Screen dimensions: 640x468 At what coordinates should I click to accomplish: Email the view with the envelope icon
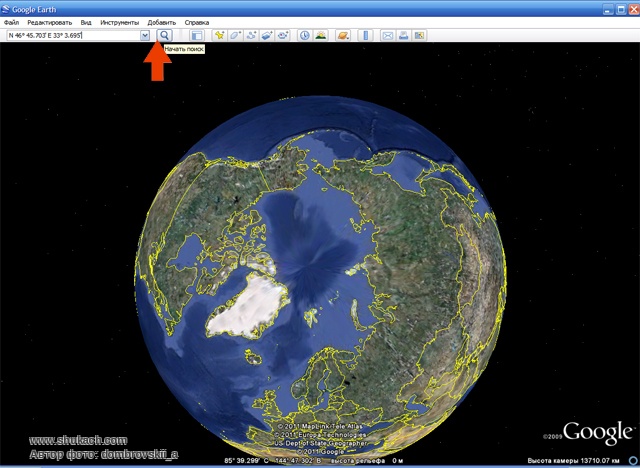[x=387, y=35]
